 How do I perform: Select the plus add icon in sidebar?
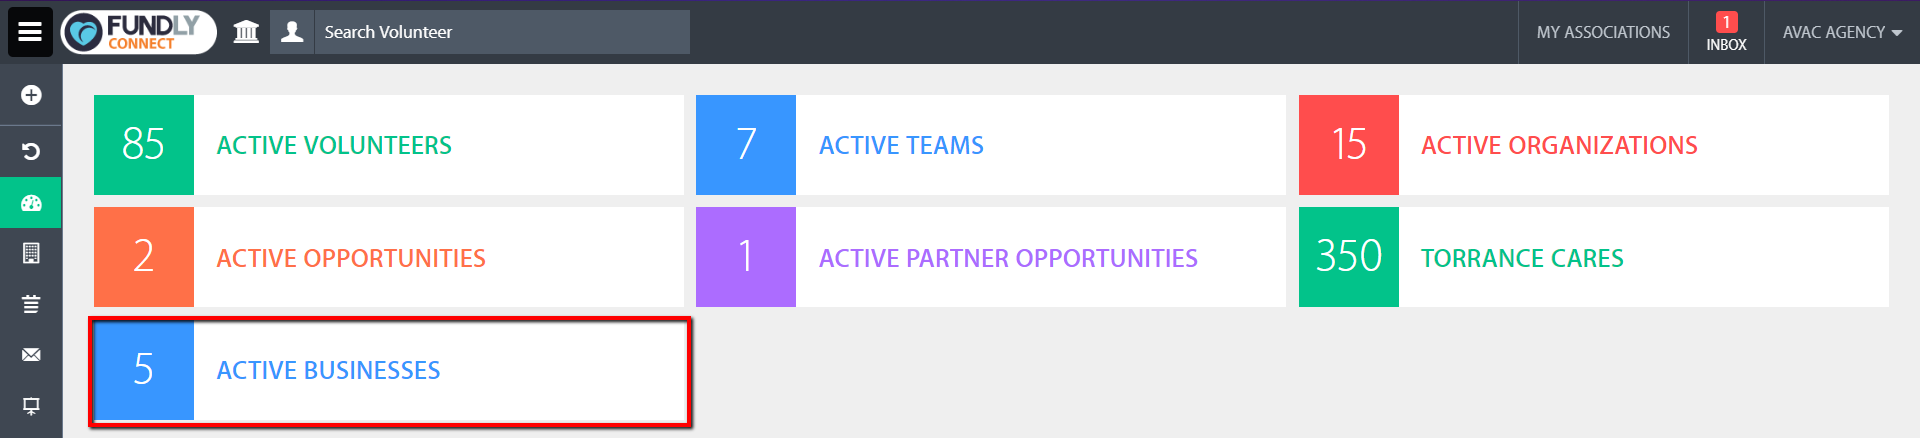(x=31, y=95)
